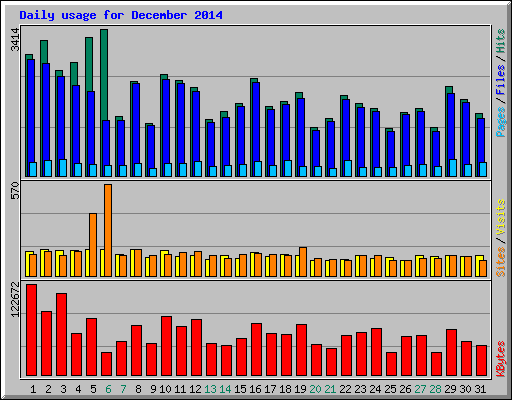512x400 pixels.
Task: Select the yellow "Visits" legend label
Action: point(500,218)
